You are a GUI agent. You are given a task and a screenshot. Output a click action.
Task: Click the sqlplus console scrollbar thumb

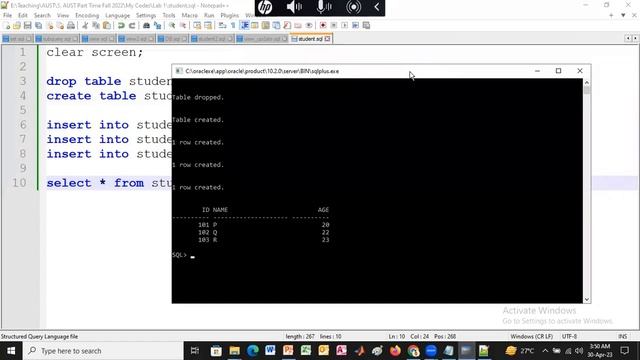[587, 90]
